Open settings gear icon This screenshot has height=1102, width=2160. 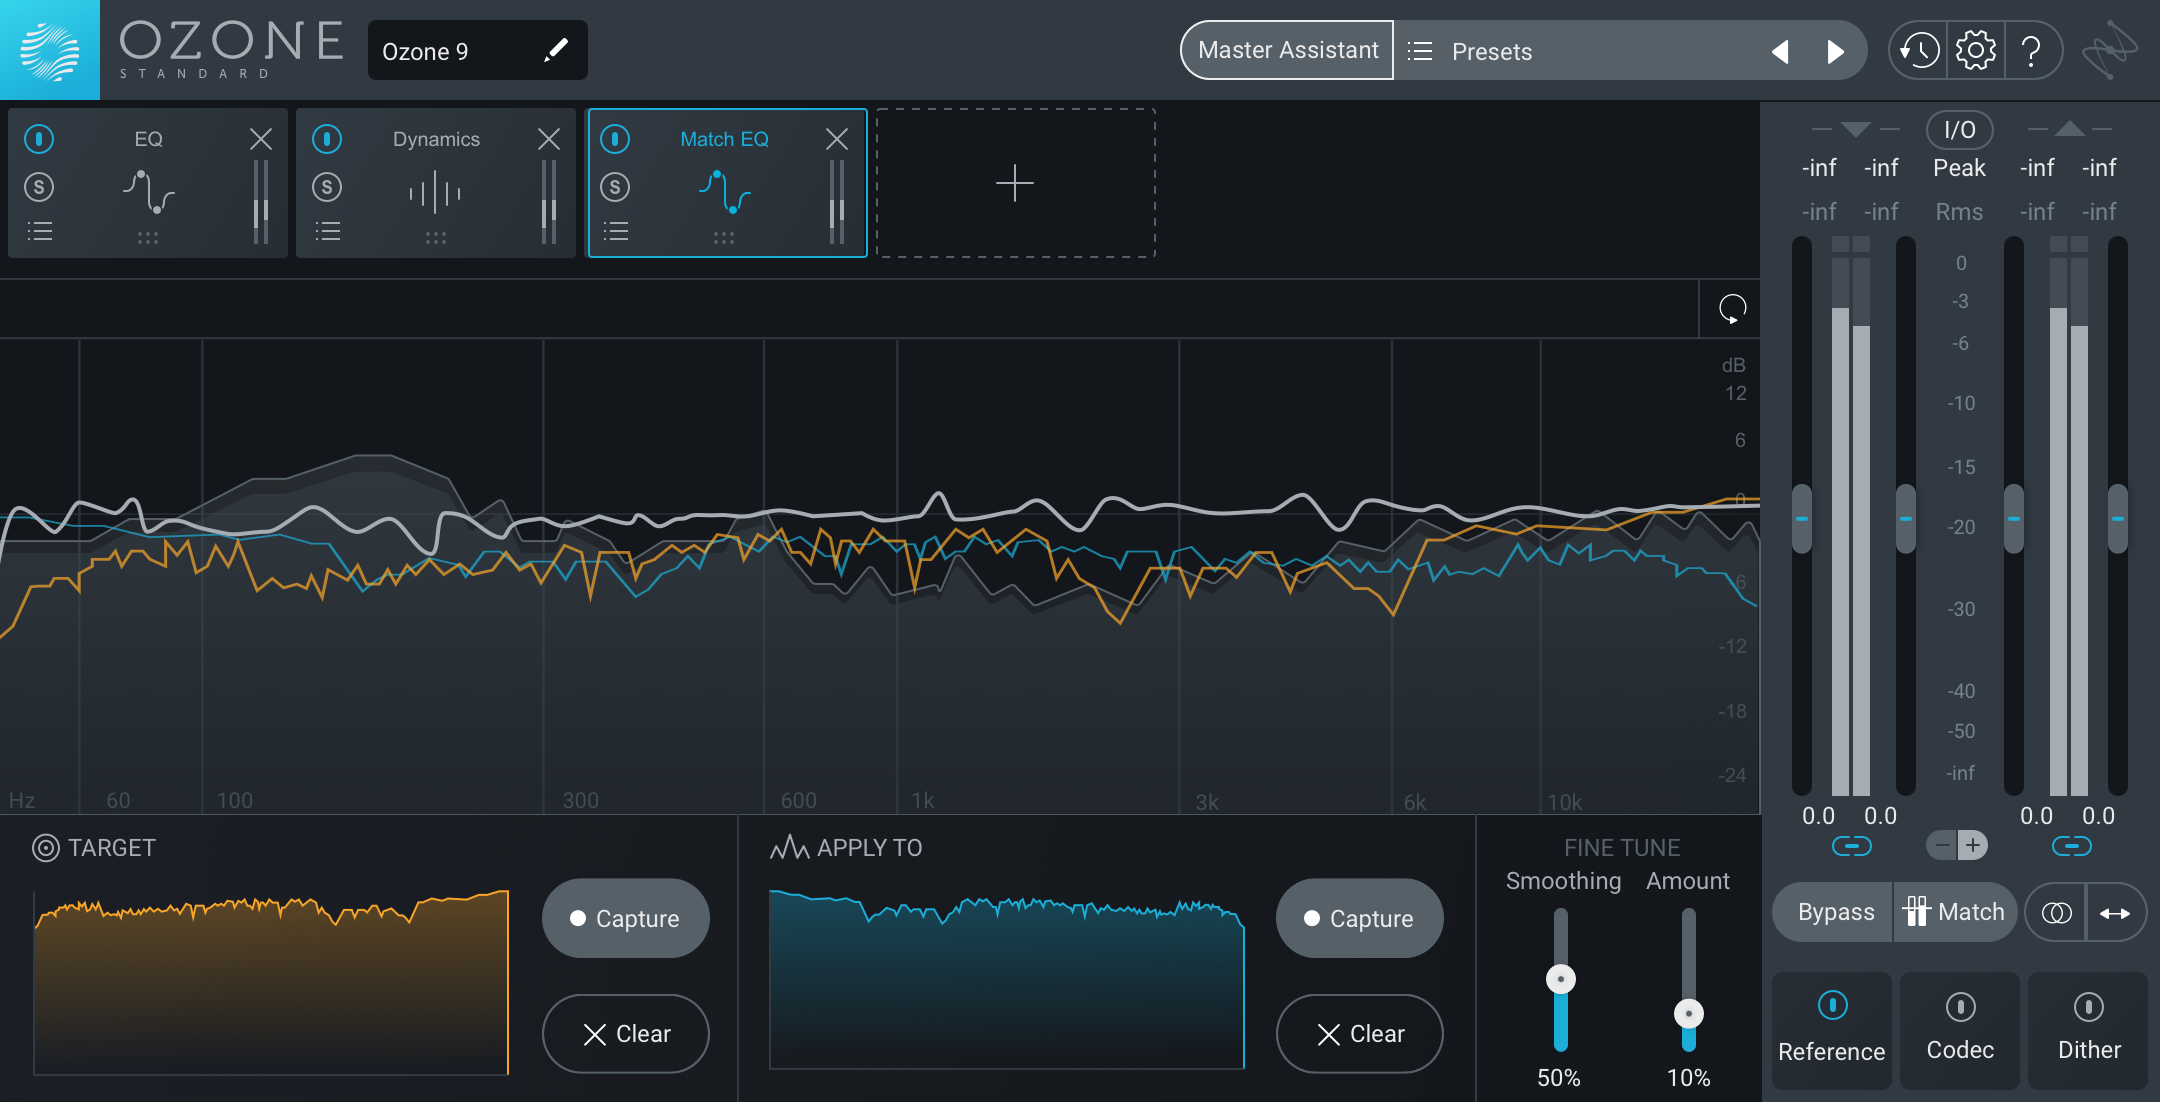pyautogui.click(x=1975, y=50)
